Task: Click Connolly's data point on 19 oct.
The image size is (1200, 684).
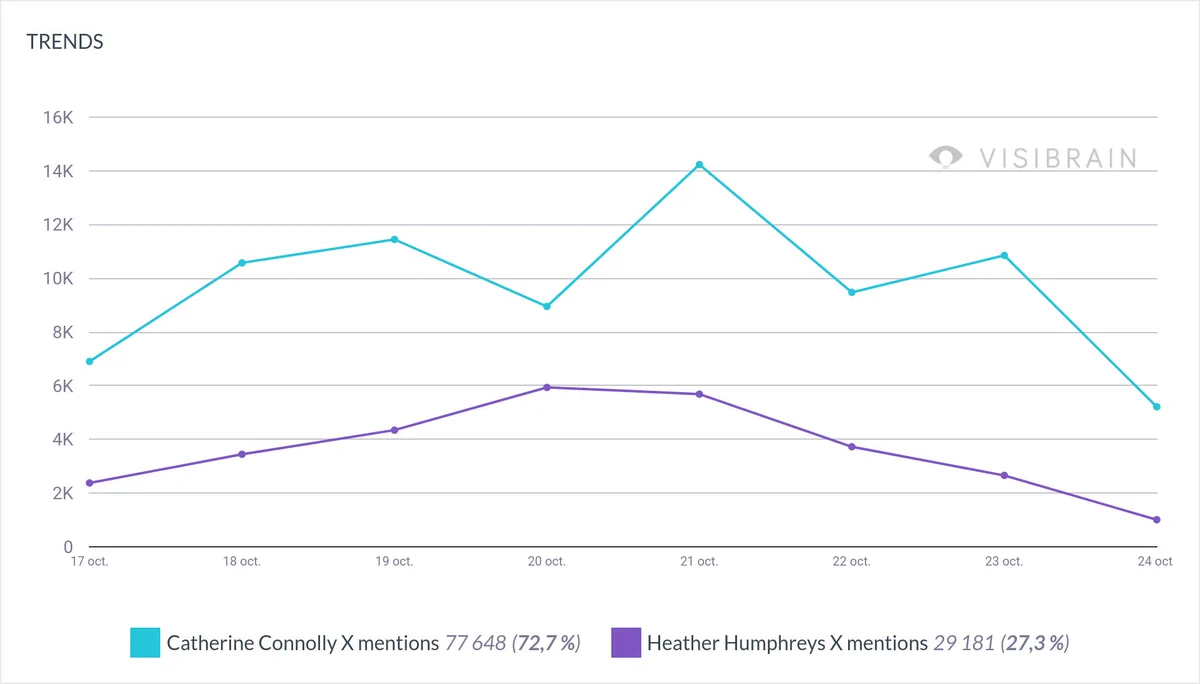Action: (x=394, y=239)
